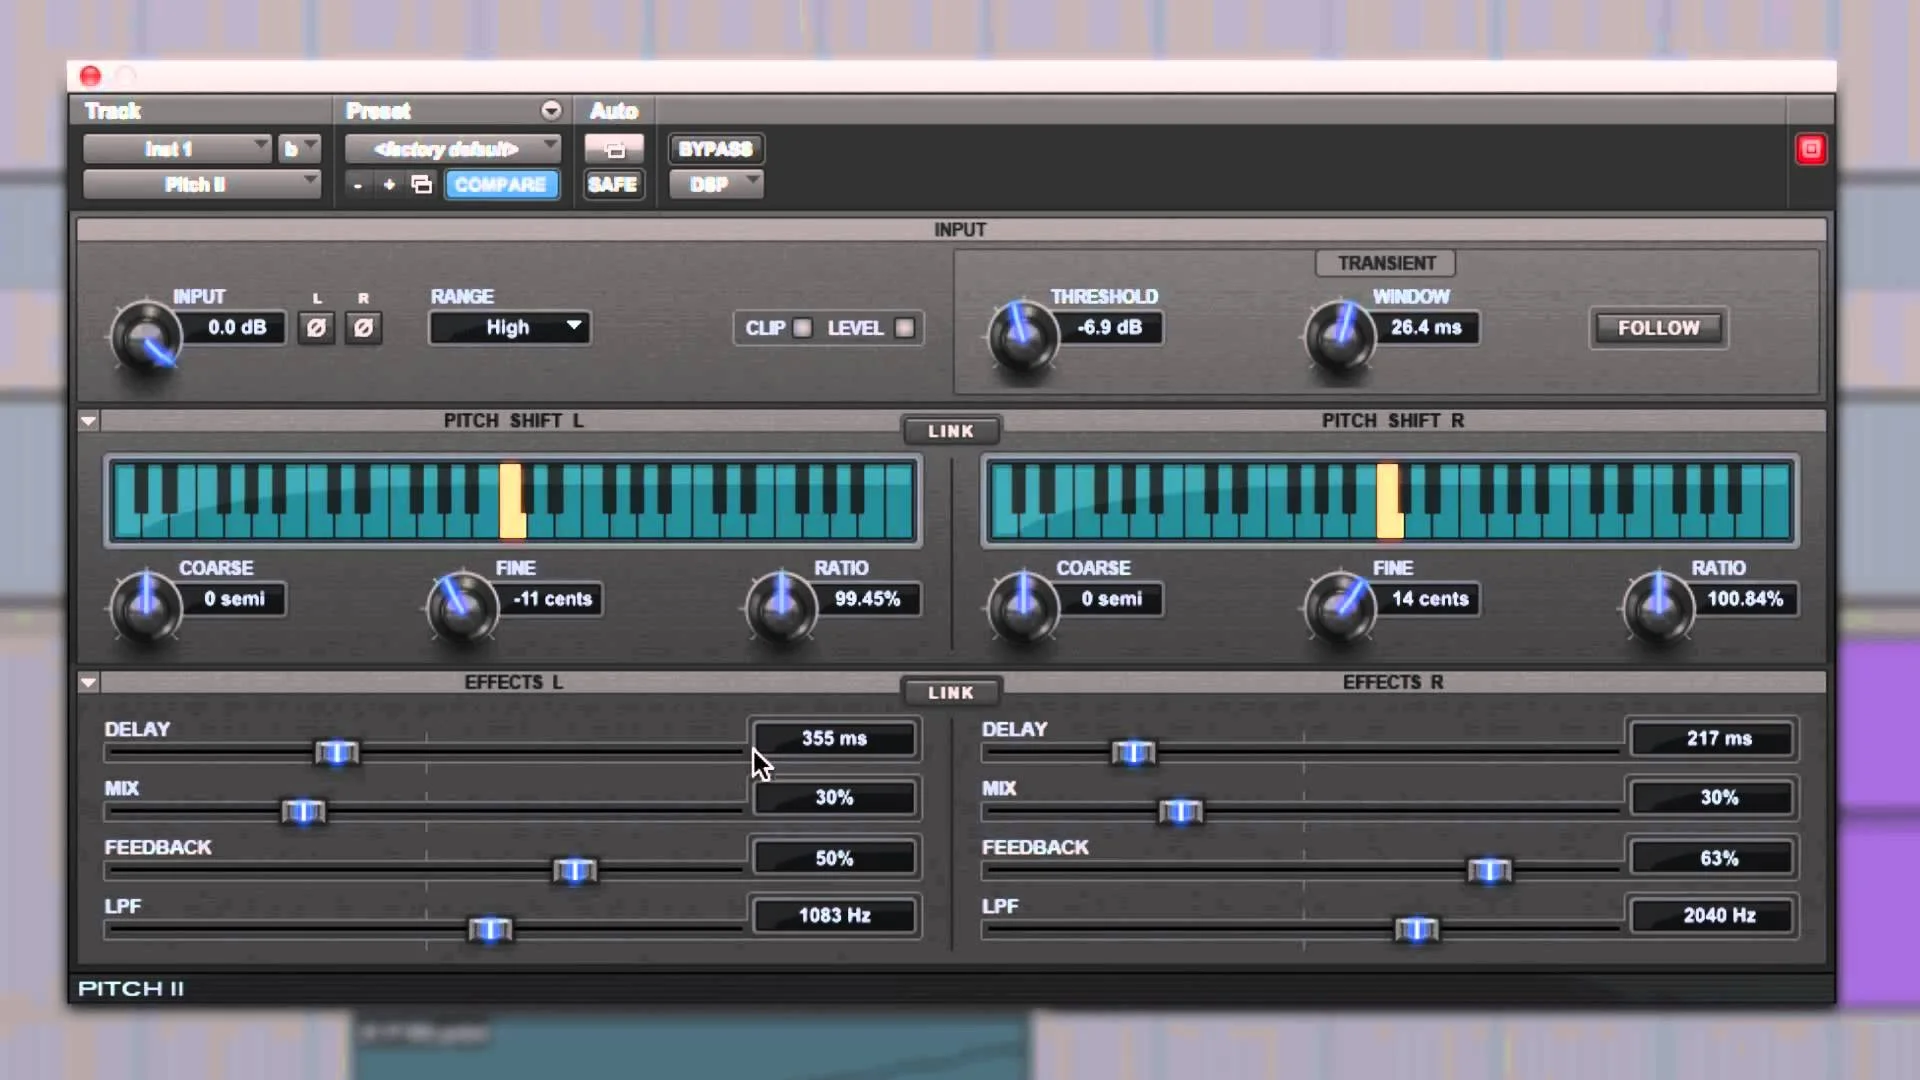Viewport: 1920px width, 1080px height.
Task: Open the Pitch II plug-in selector menu
Action: pyautogui.click(x=201, y=185)
